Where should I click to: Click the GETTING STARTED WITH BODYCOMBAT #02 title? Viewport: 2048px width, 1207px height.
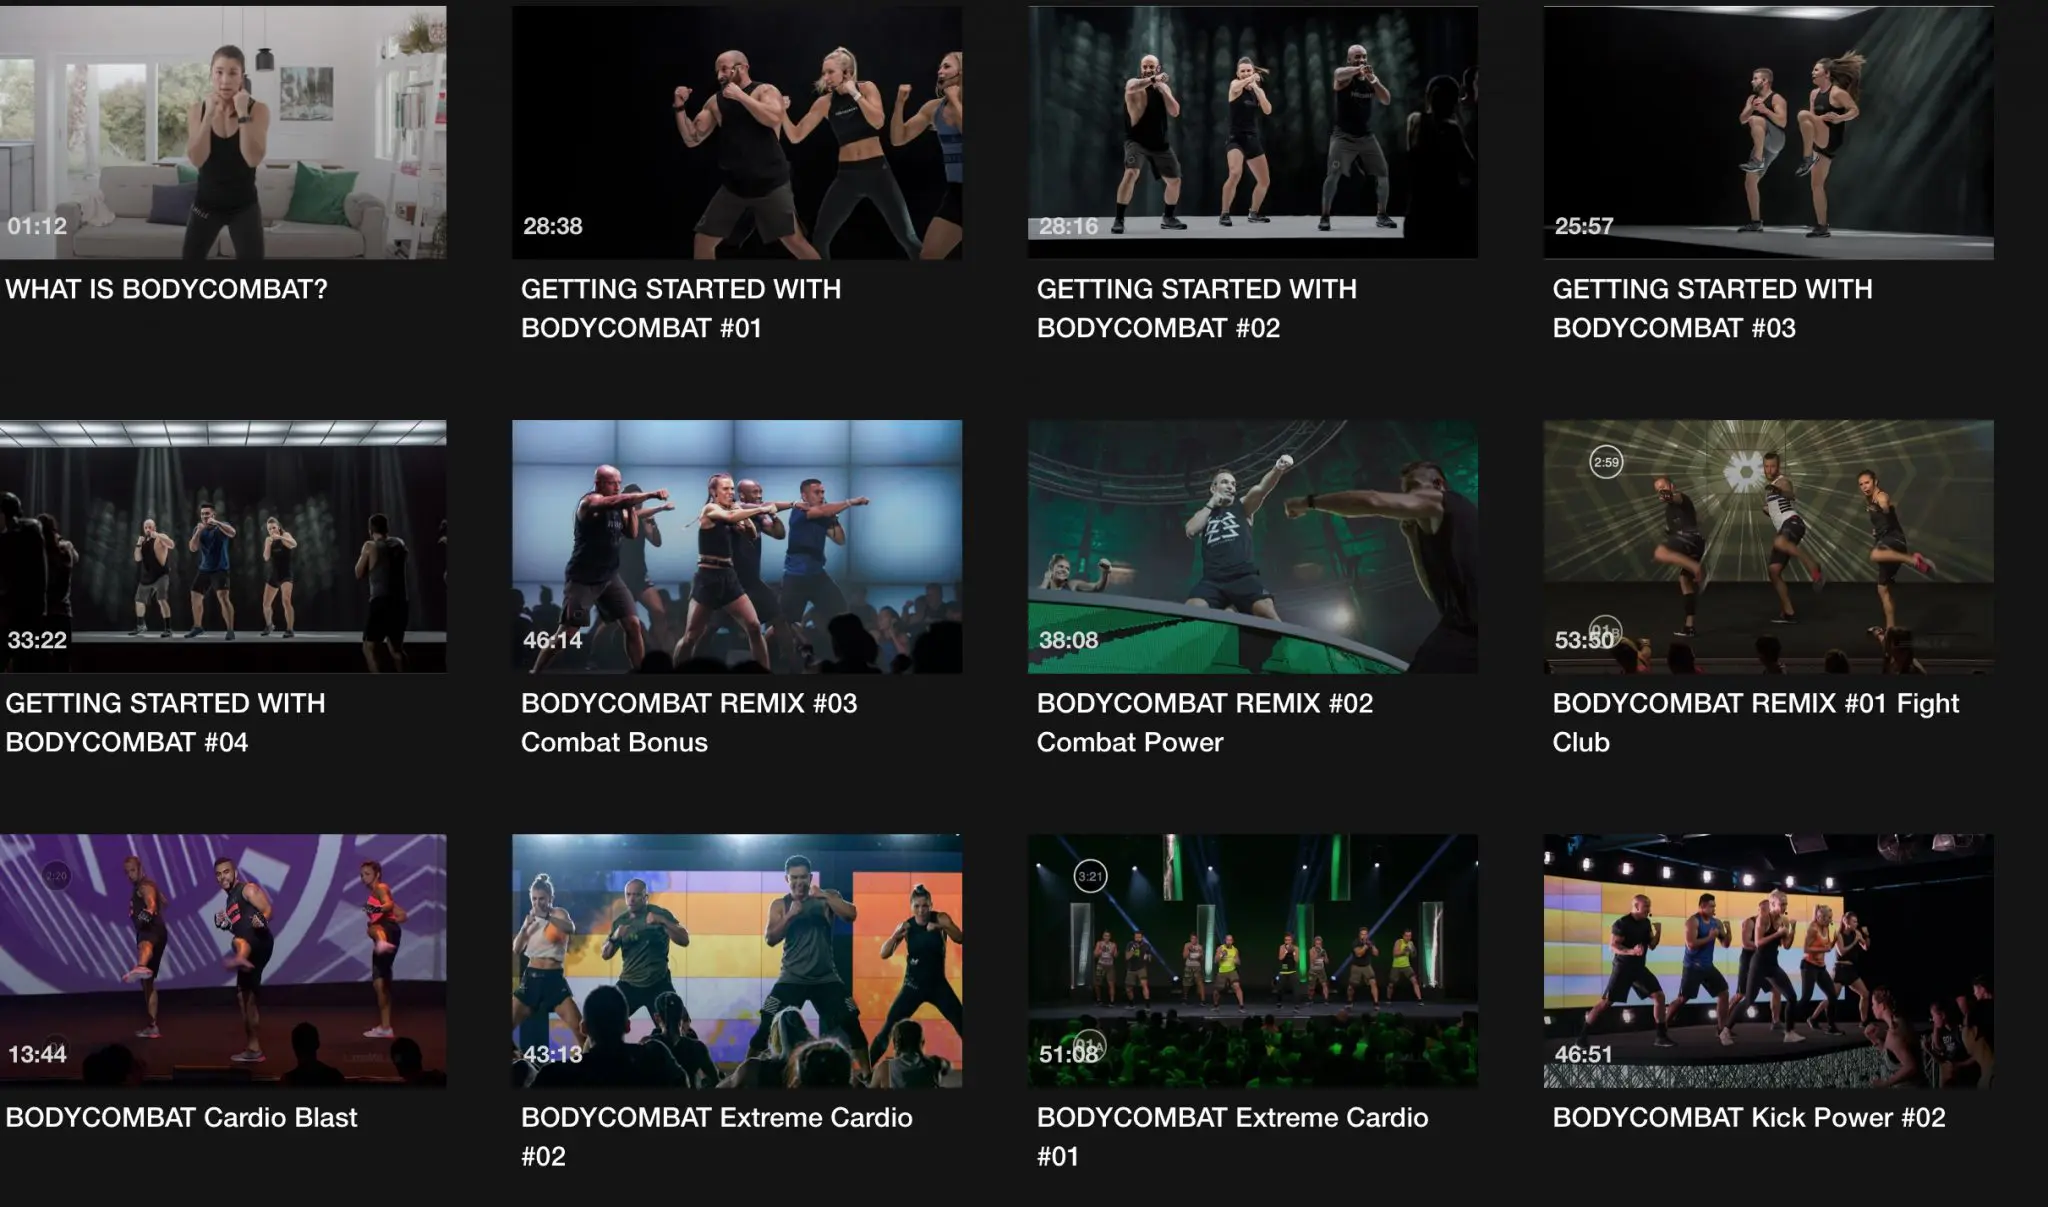point(1197,308)
